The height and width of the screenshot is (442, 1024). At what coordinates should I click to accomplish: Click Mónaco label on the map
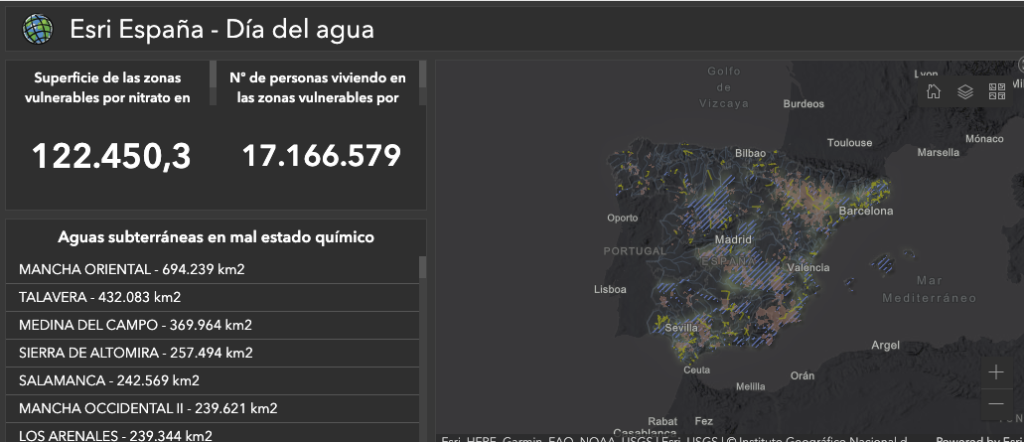click(x=985, y=138)
